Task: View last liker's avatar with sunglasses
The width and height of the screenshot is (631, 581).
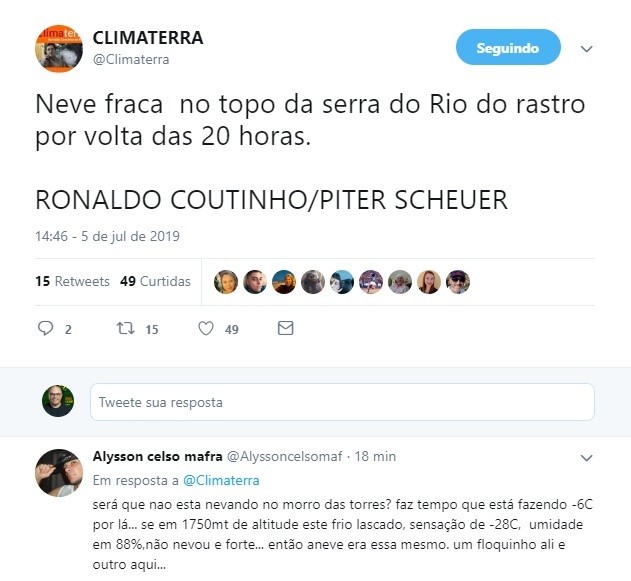Action: pos(458,282)
